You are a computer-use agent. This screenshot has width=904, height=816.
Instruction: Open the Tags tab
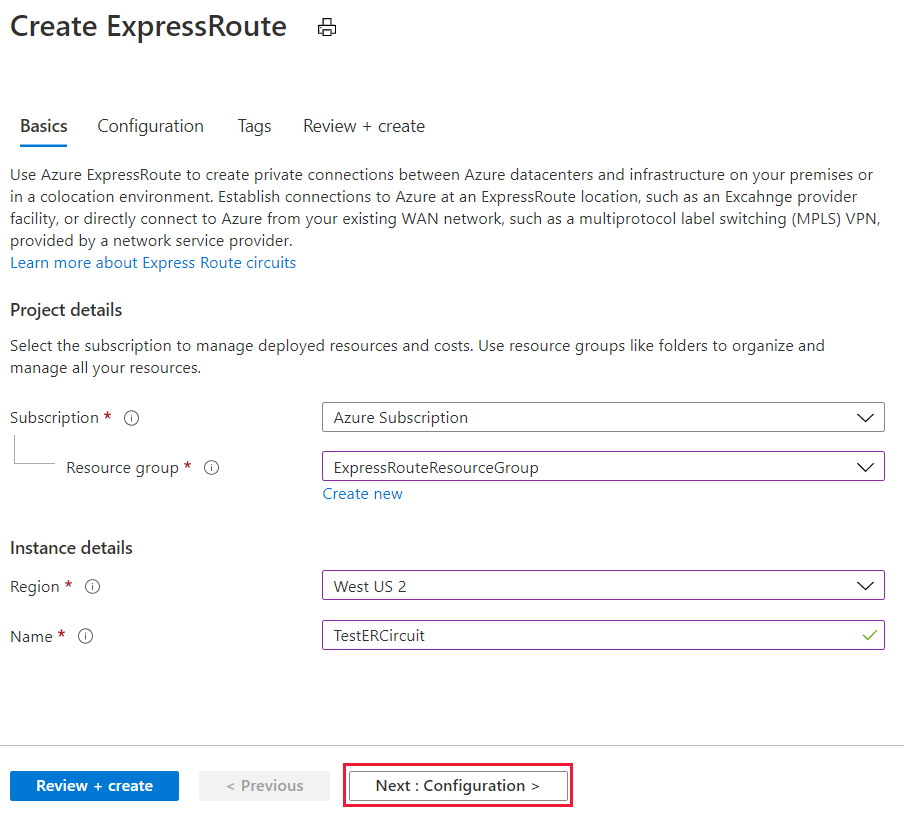254,126
